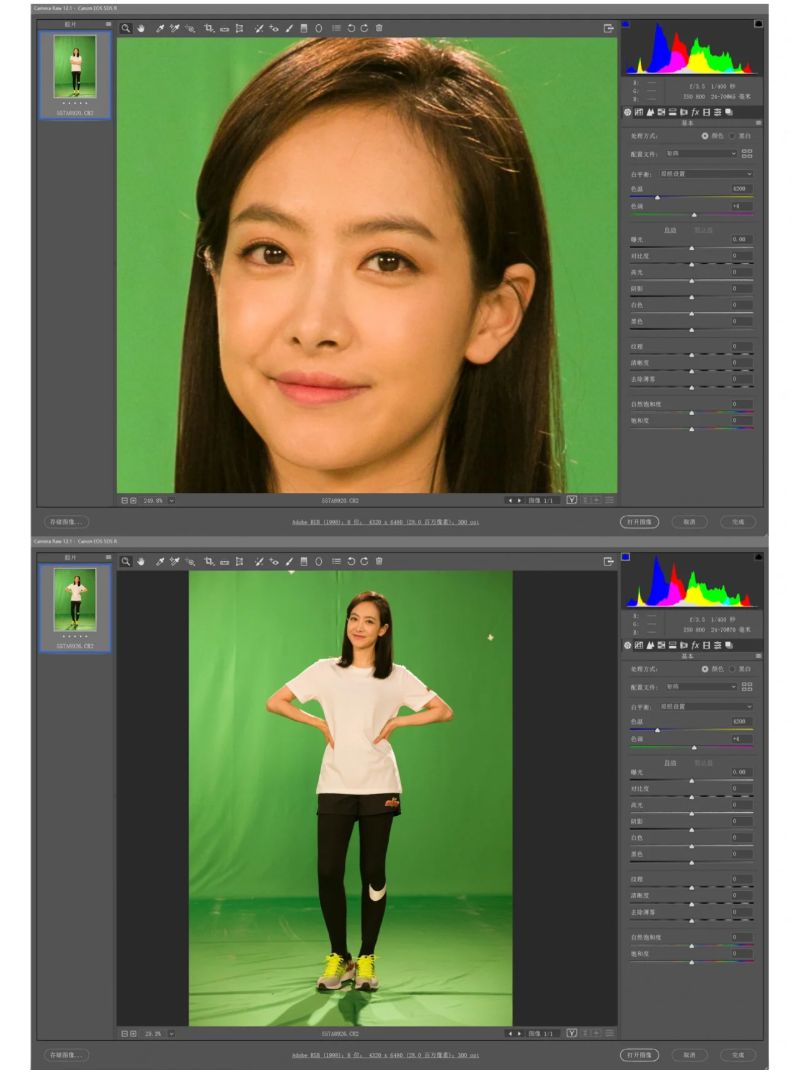The width and height of the screenshot is (800, 1078).
Task: Pick the Hand tool in the full-body photo window
Action: (x=141, y=561)
